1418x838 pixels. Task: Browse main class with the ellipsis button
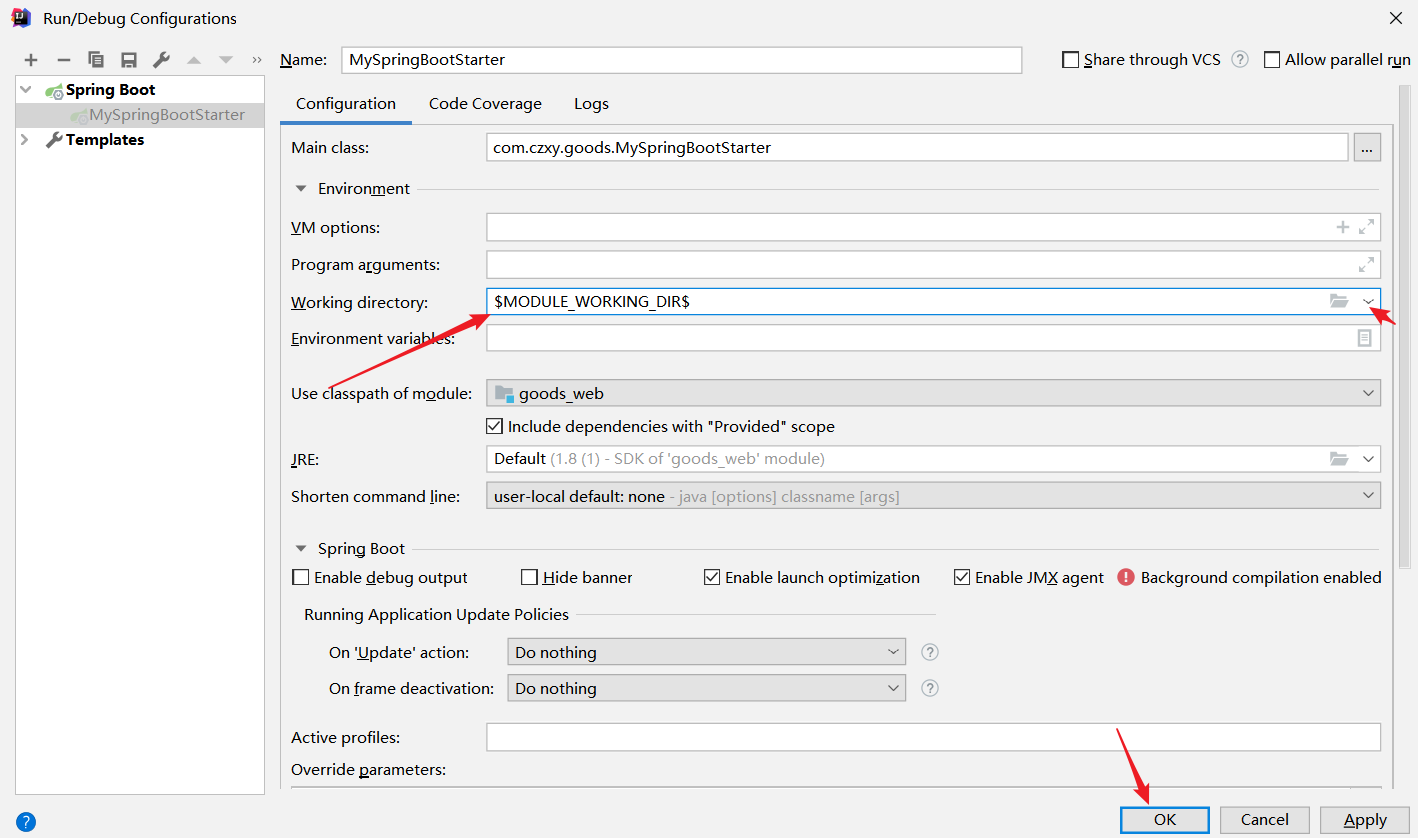[x=1367, y=148]
